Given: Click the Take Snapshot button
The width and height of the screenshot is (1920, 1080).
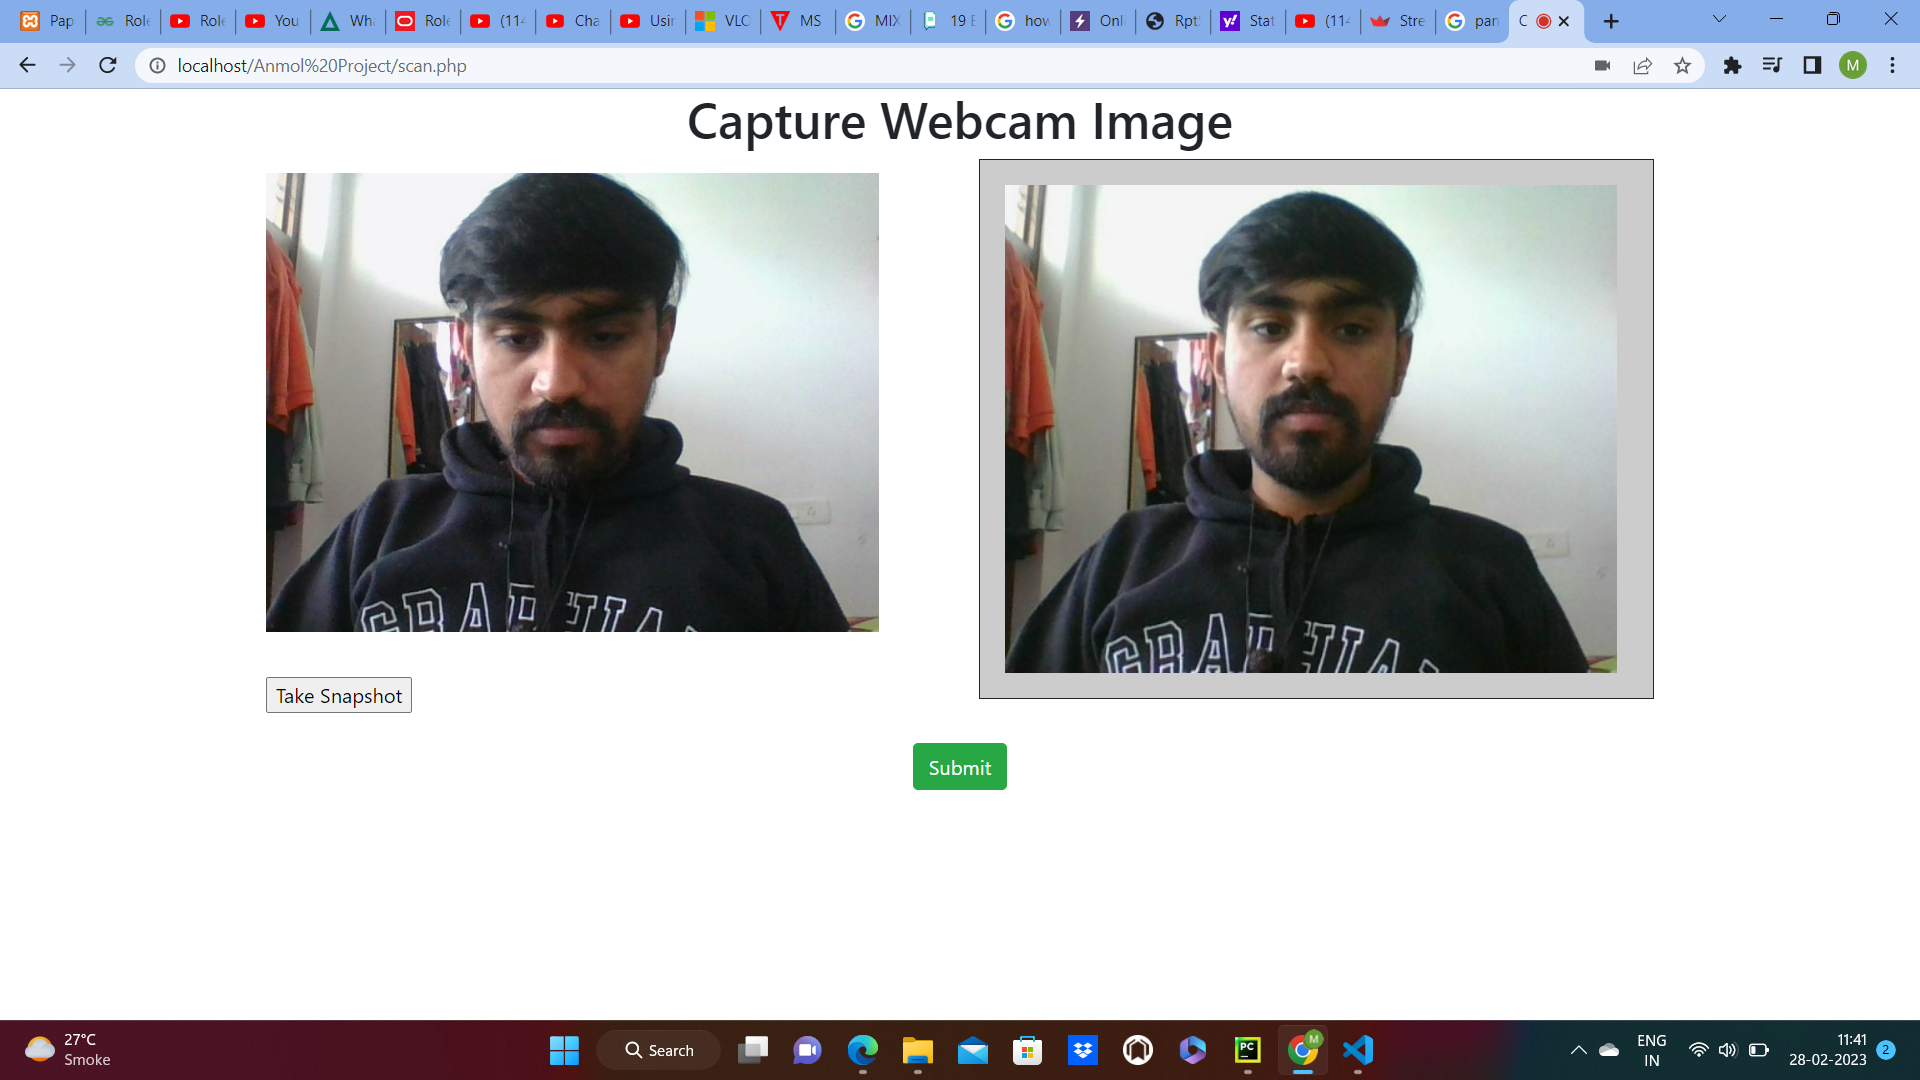Looking at the screenshot, I should click(x=338, y=695).
